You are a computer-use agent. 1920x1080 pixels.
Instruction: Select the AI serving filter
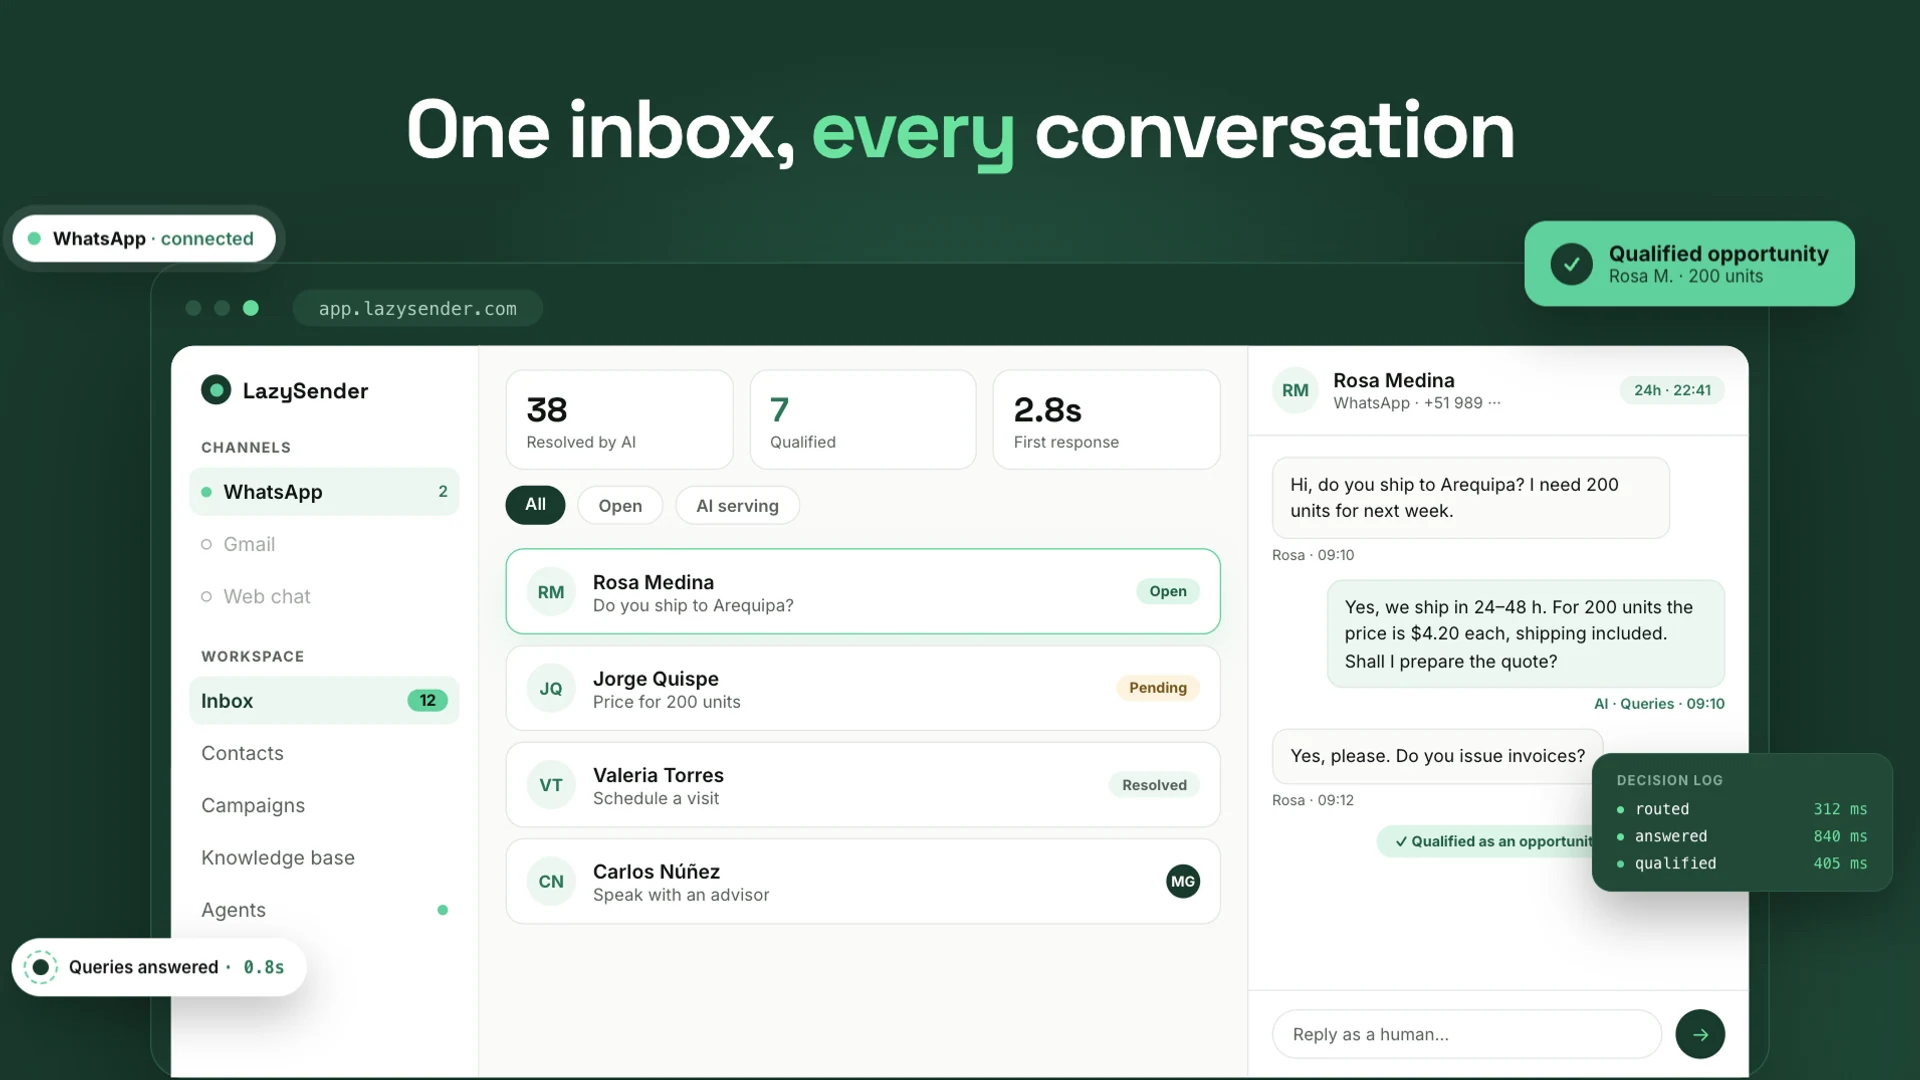737,506
